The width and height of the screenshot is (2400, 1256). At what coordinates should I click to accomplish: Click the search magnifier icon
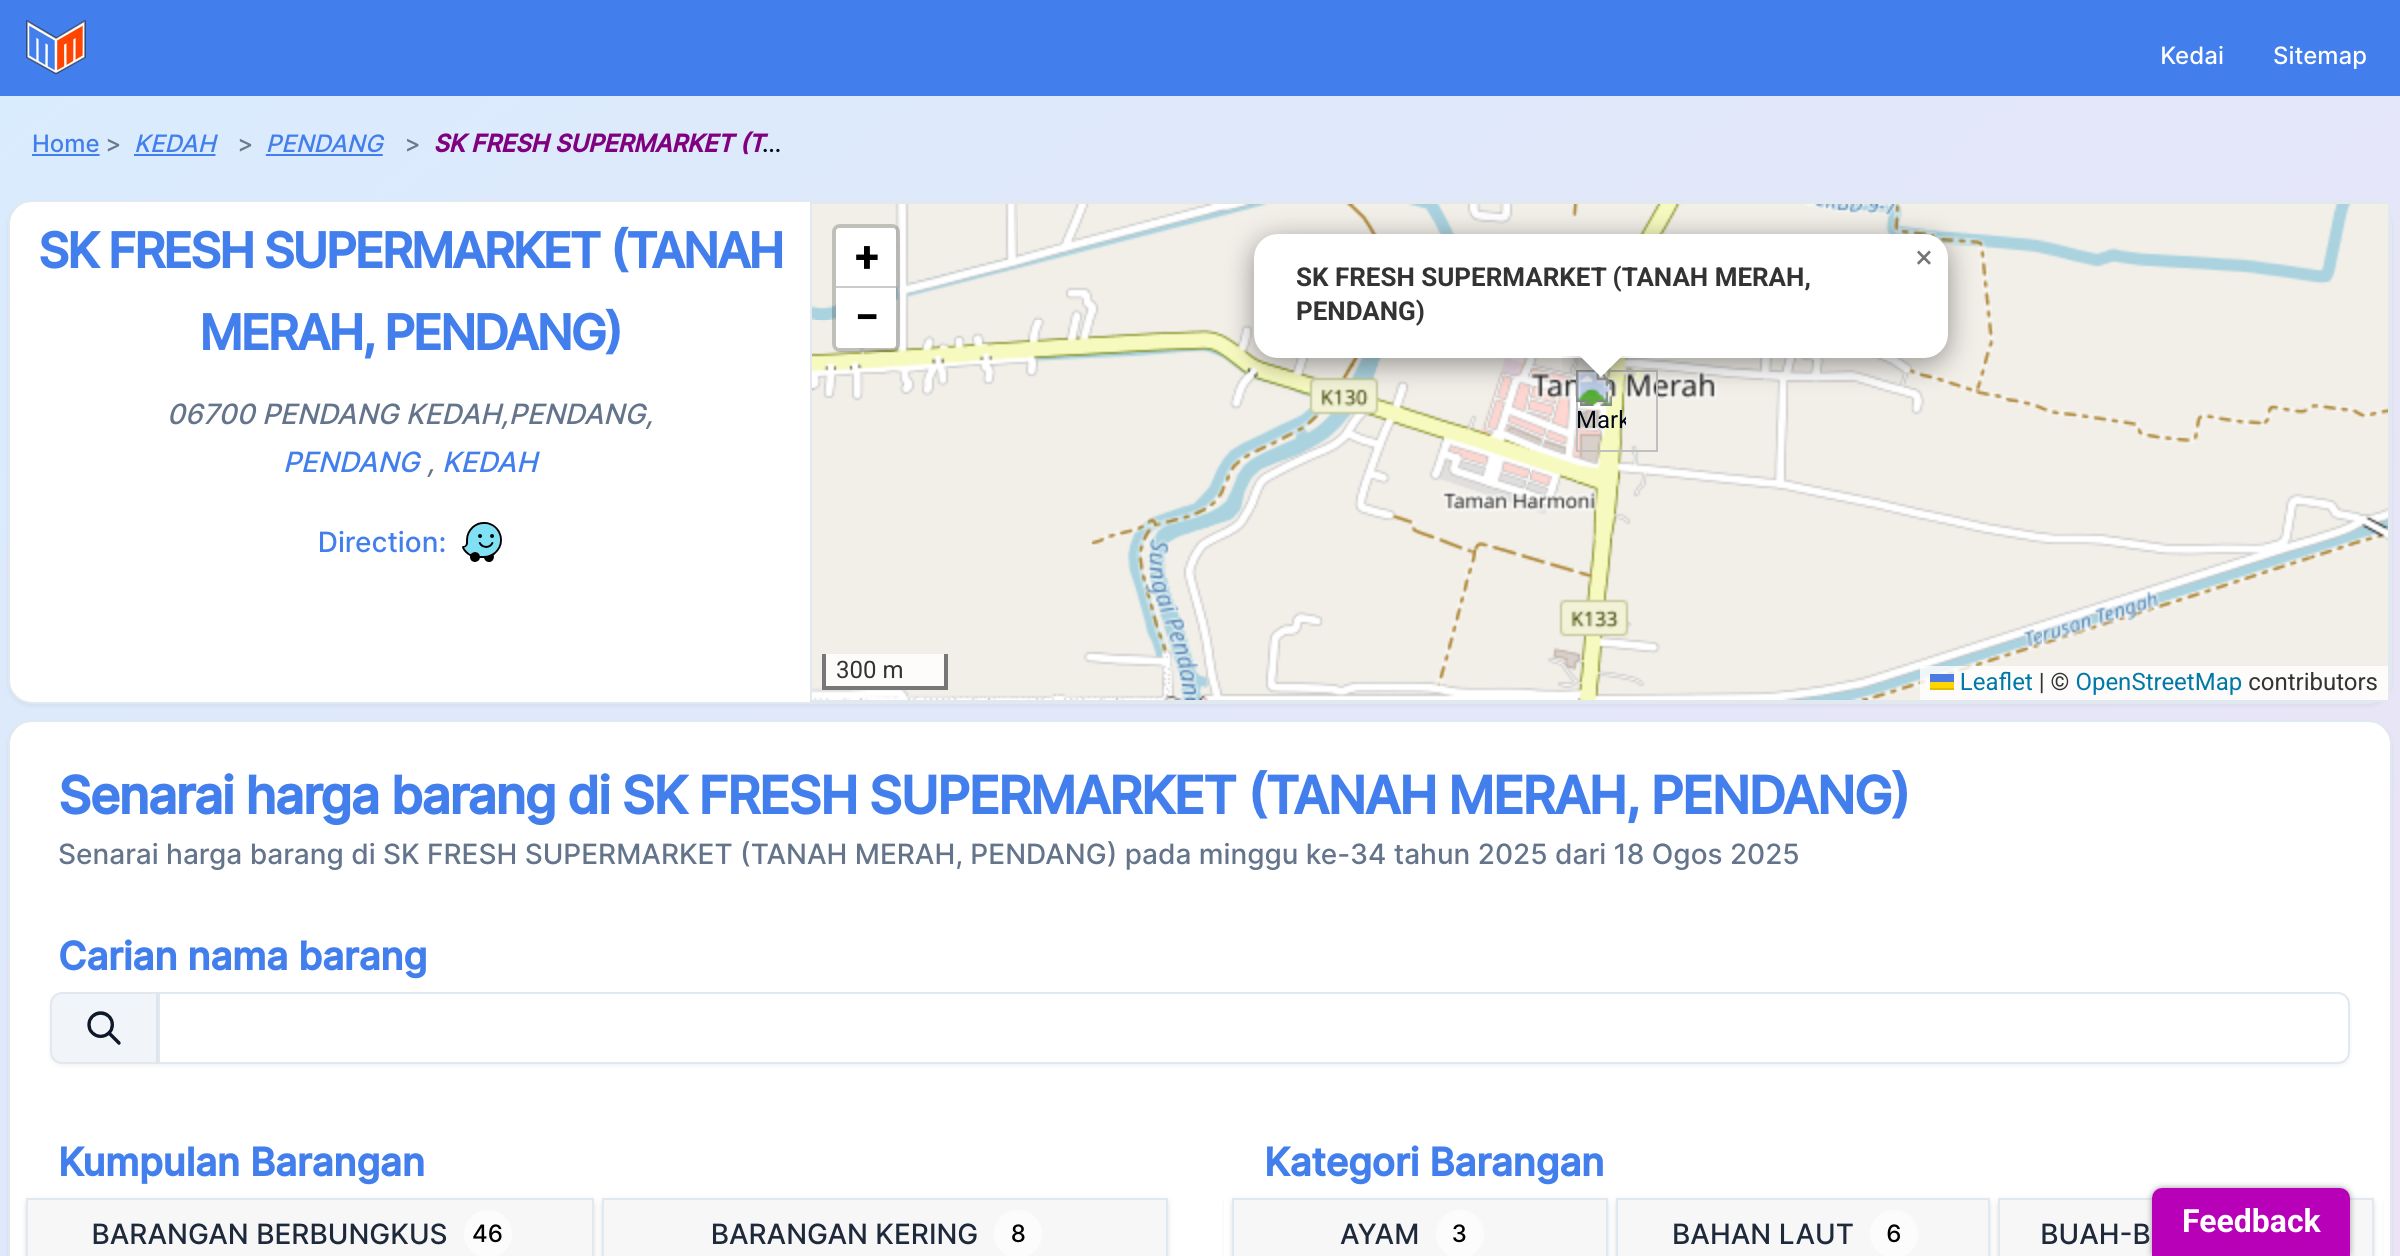pos(104,1028)
